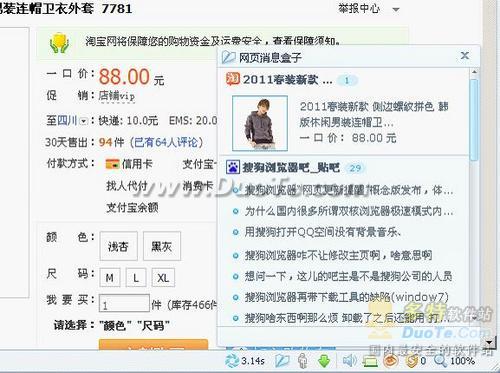
Task: Choose size L
Action: tap(136, 277)
